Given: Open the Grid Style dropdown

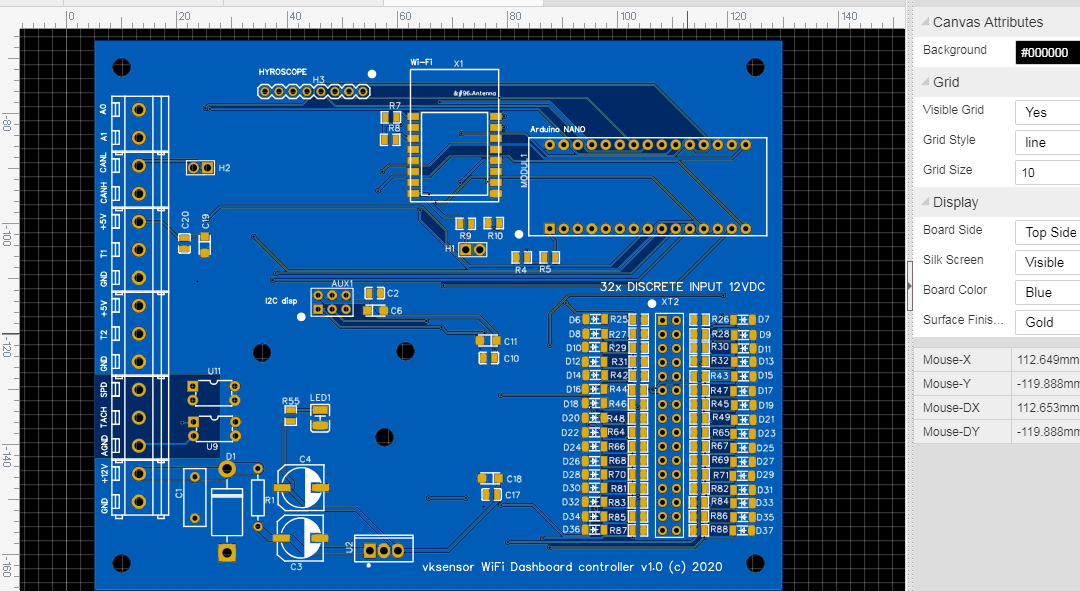Looking at the screenshot, I should 1046,143.
